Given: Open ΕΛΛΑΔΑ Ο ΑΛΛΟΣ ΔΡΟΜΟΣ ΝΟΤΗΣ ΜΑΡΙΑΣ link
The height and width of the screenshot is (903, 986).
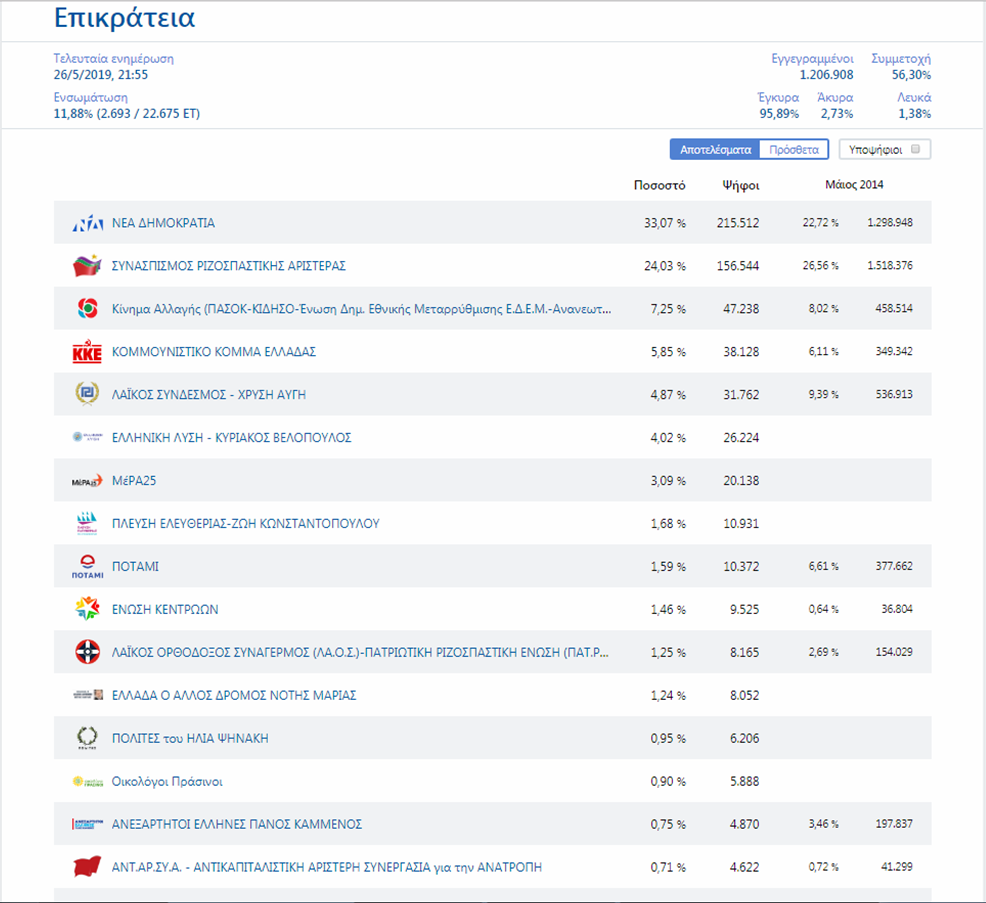Looking at the screenshot, I should 234,695.
